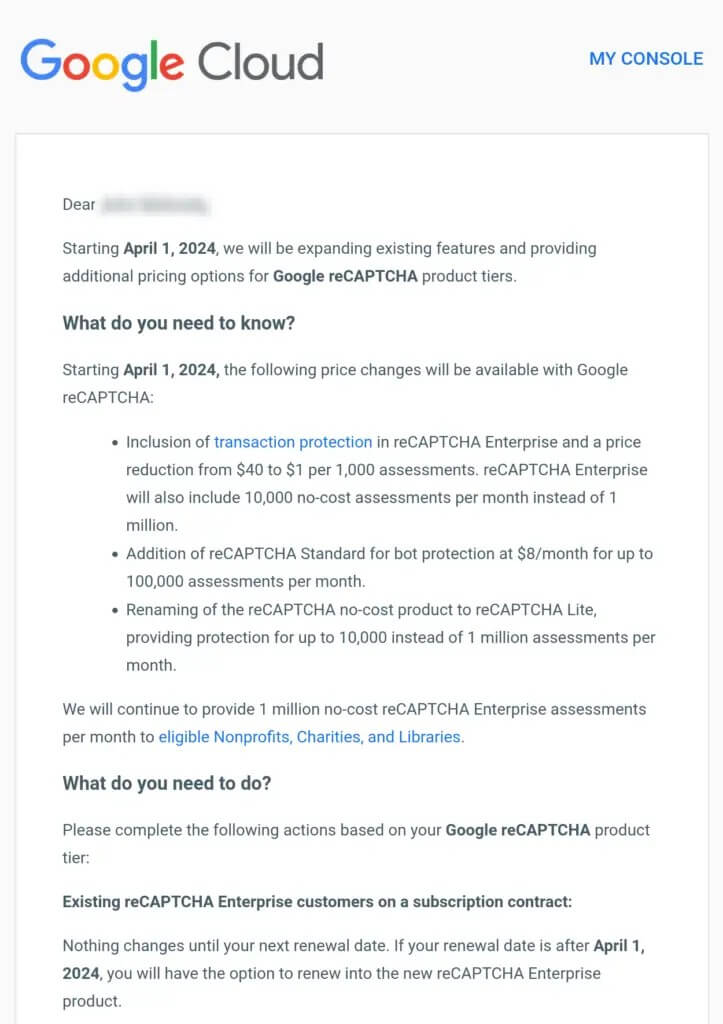Click the "Dear" greeting word
Screen dimensions: 723x1024
coord(79,205)
